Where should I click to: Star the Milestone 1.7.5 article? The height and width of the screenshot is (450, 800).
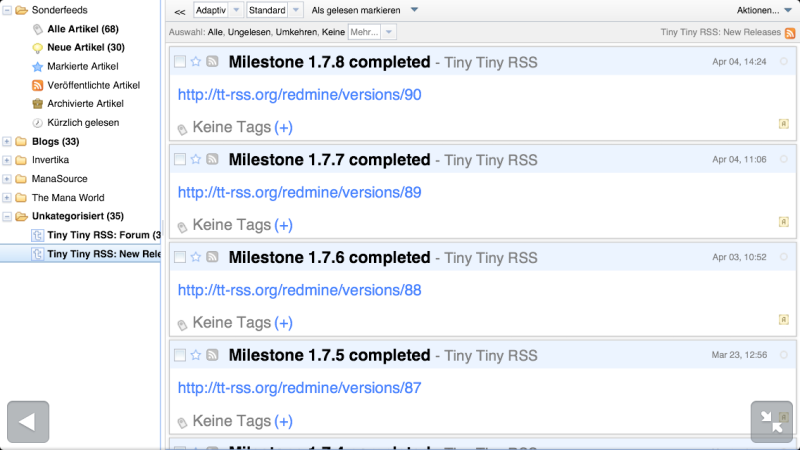tap(196, 356)
